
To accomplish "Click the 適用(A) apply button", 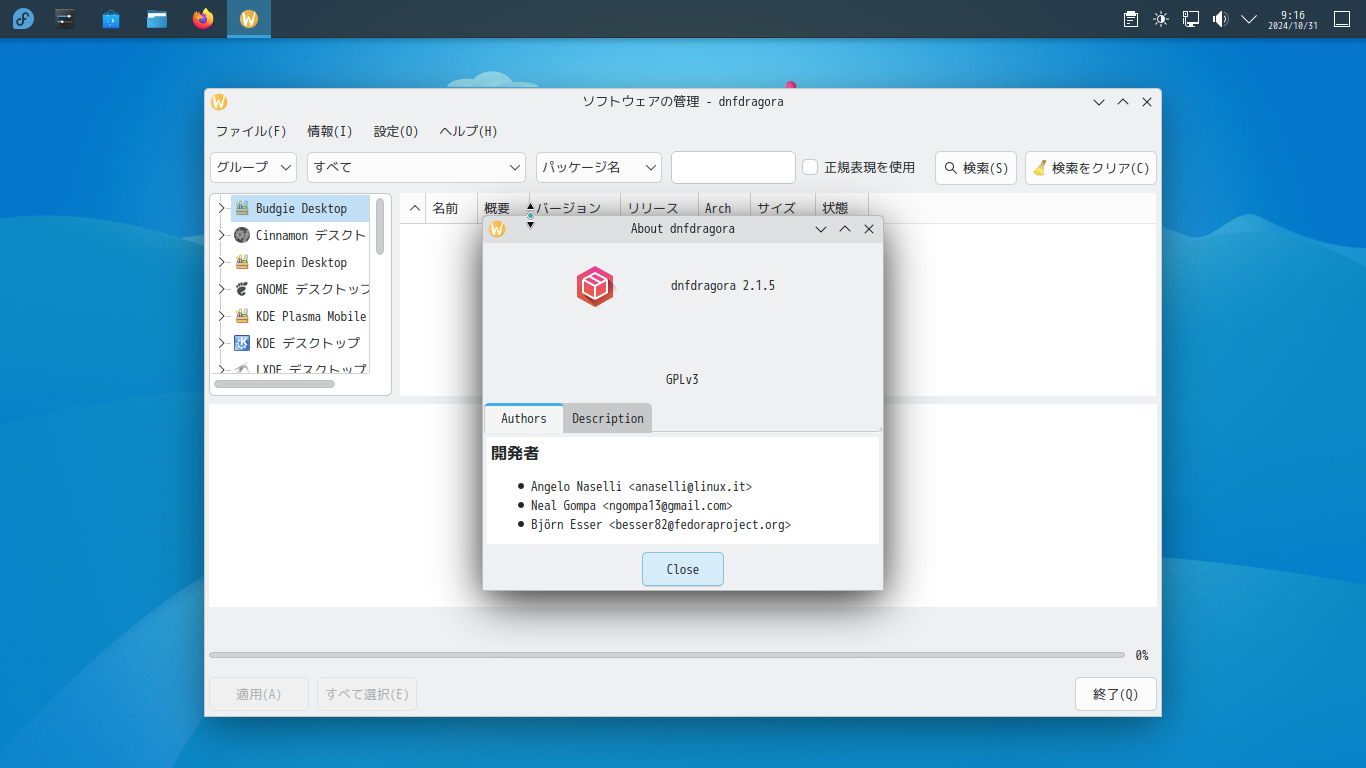I will point(259,694).
